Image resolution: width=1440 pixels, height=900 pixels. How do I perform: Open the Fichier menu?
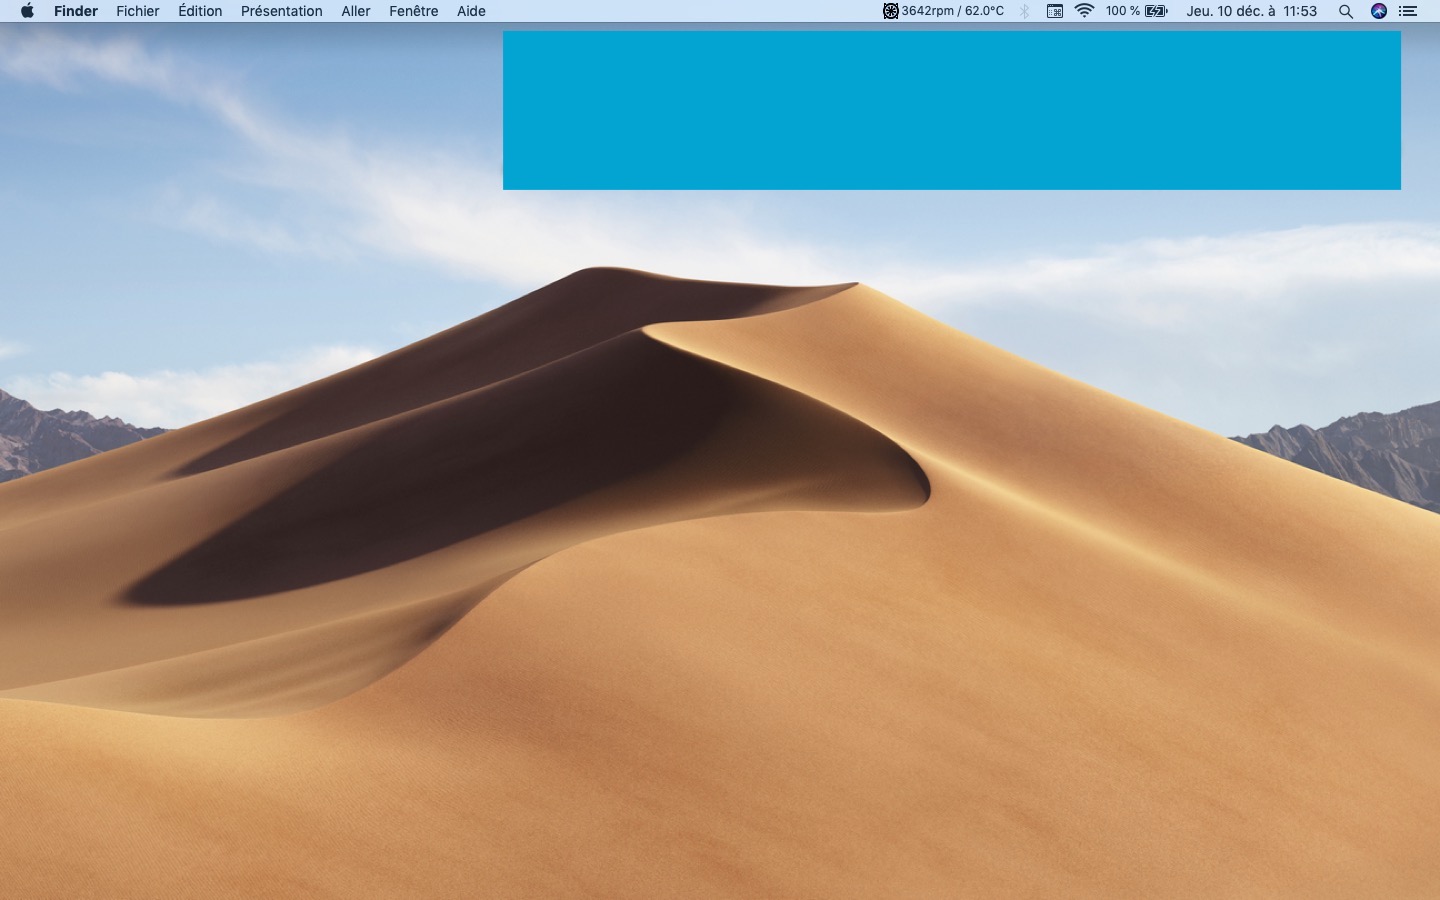138,11
